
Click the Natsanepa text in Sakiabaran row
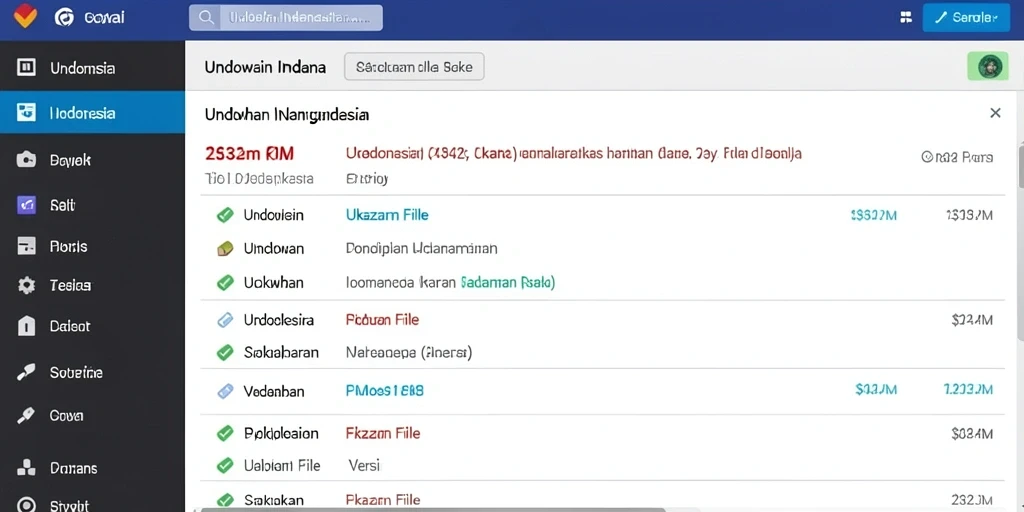click(x=408, y=353)
